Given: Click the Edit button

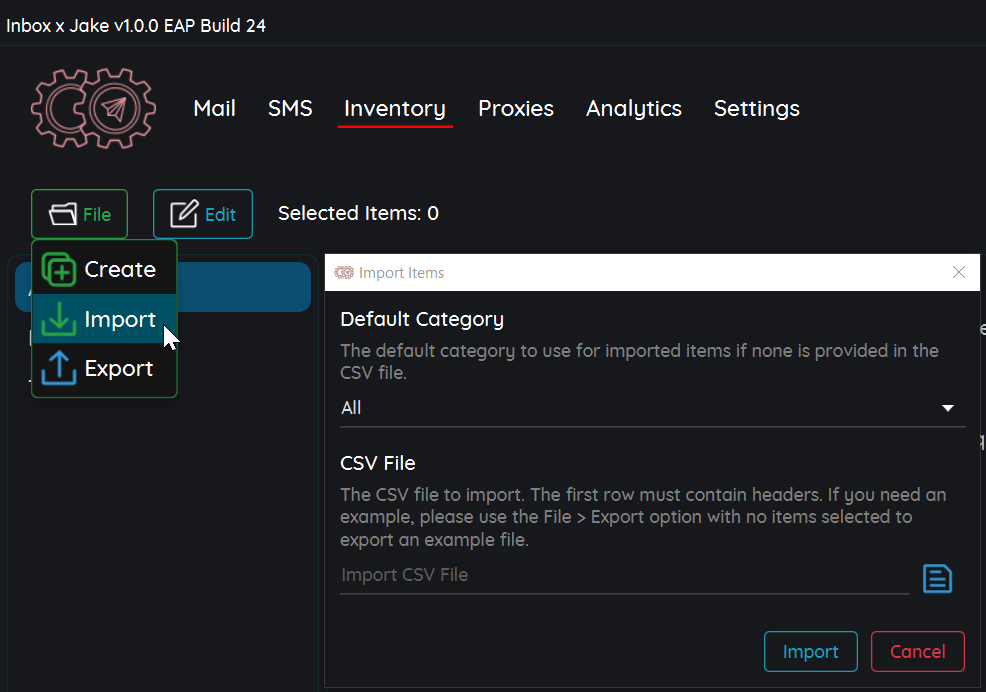Looking at the screenshot, I should pos(203,213).
